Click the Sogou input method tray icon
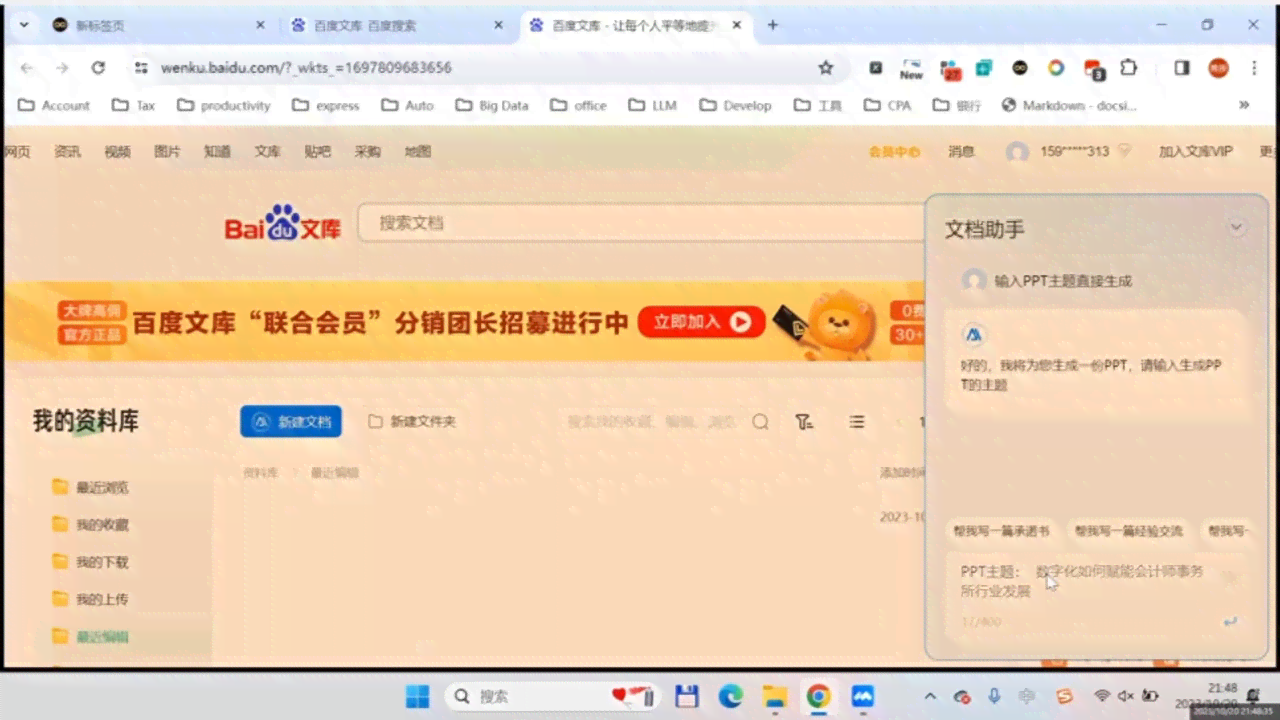Screen dimensions: 1280x720 tap(1065, 696)
